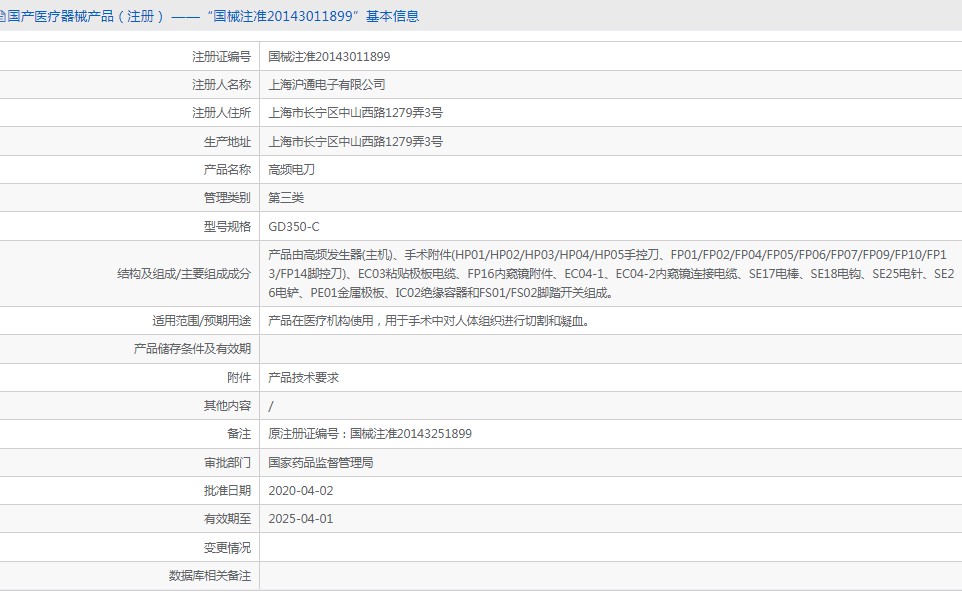This screenshot has height=592, width=962.
Task: Click the 批准日期 label
Action: pyautogui.click(x=227, y=491)
